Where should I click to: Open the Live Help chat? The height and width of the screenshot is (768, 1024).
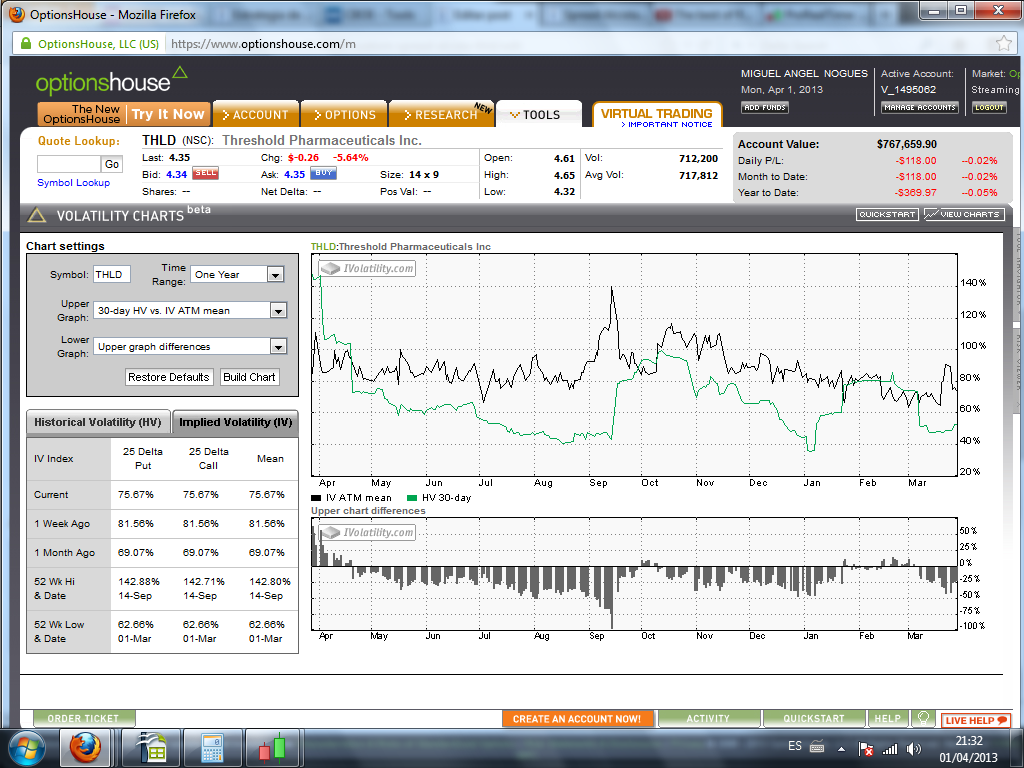coord(976,720)
